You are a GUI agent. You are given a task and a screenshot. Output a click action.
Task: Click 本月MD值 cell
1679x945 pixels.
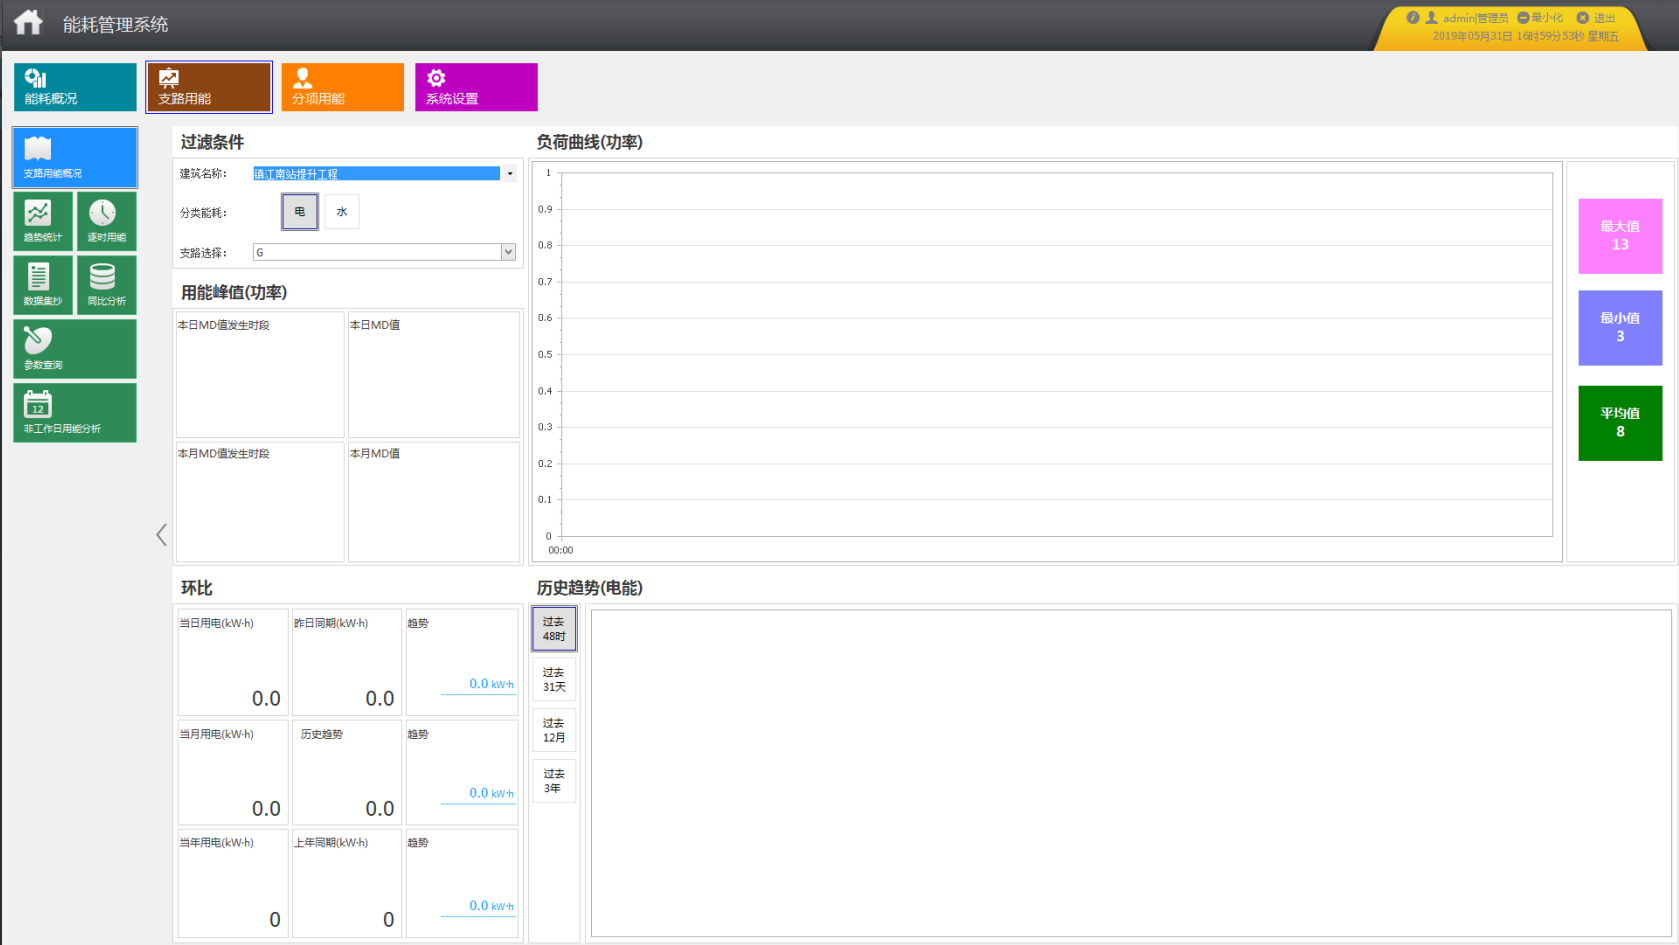433,501
